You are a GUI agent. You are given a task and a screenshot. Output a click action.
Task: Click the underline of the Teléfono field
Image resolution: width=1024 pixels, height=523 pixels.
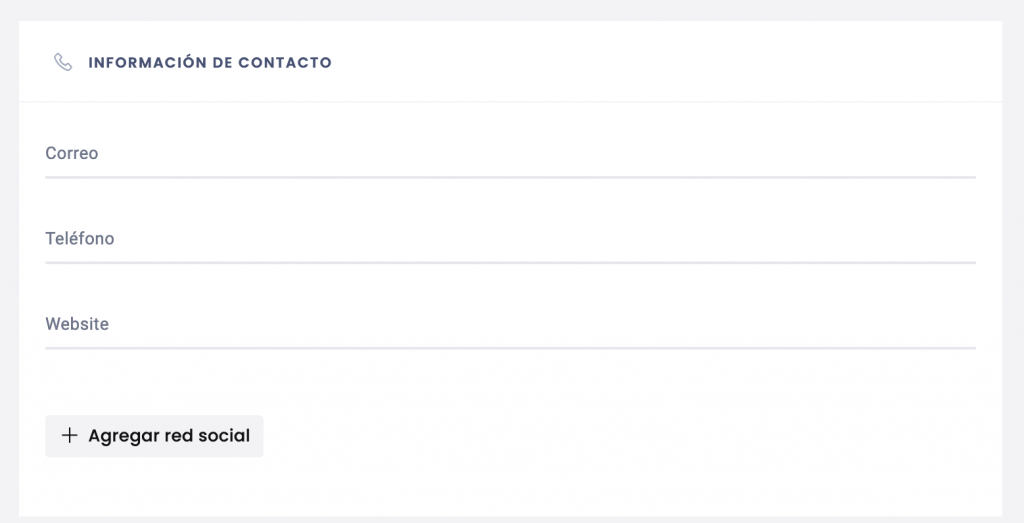(511, 262)
